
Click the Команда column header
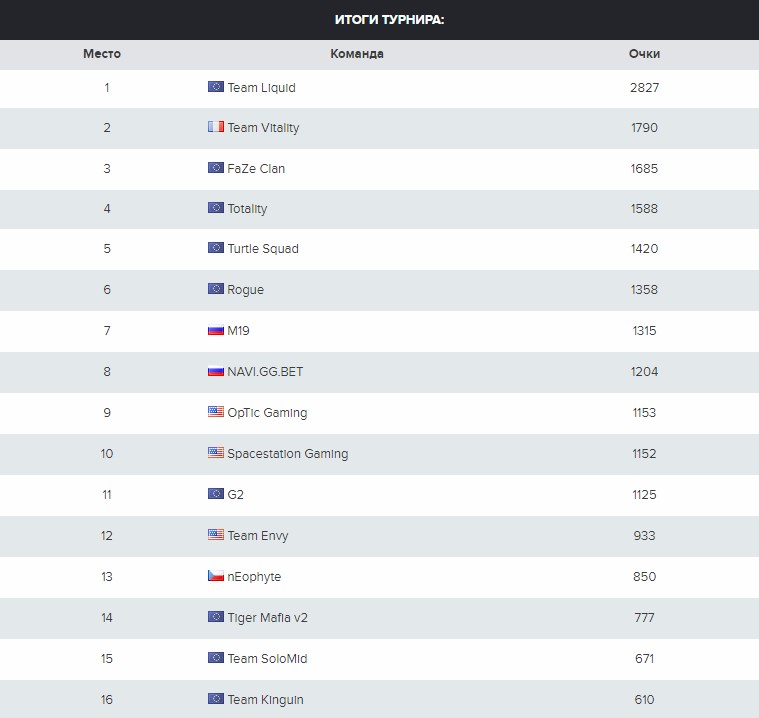tap(357, 54)
